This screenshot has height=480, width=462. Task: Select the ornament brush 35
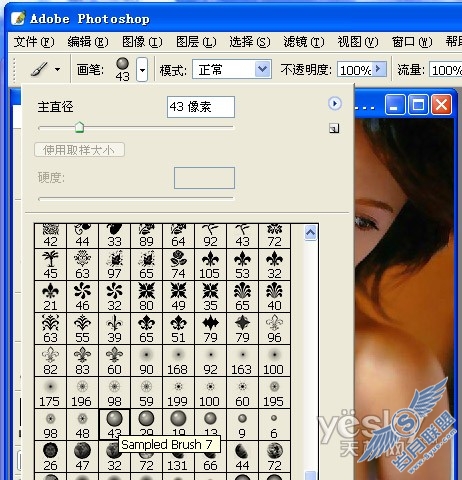coord(210,297)
